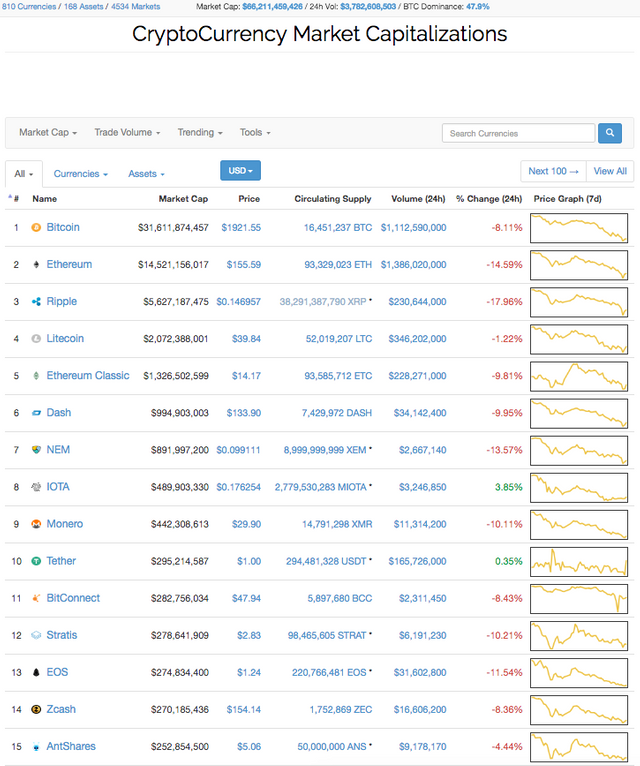The image size is (640, 766).
Task: Click the 810 Currencies link
Action: pyautogui.click(x=29, y=7)
